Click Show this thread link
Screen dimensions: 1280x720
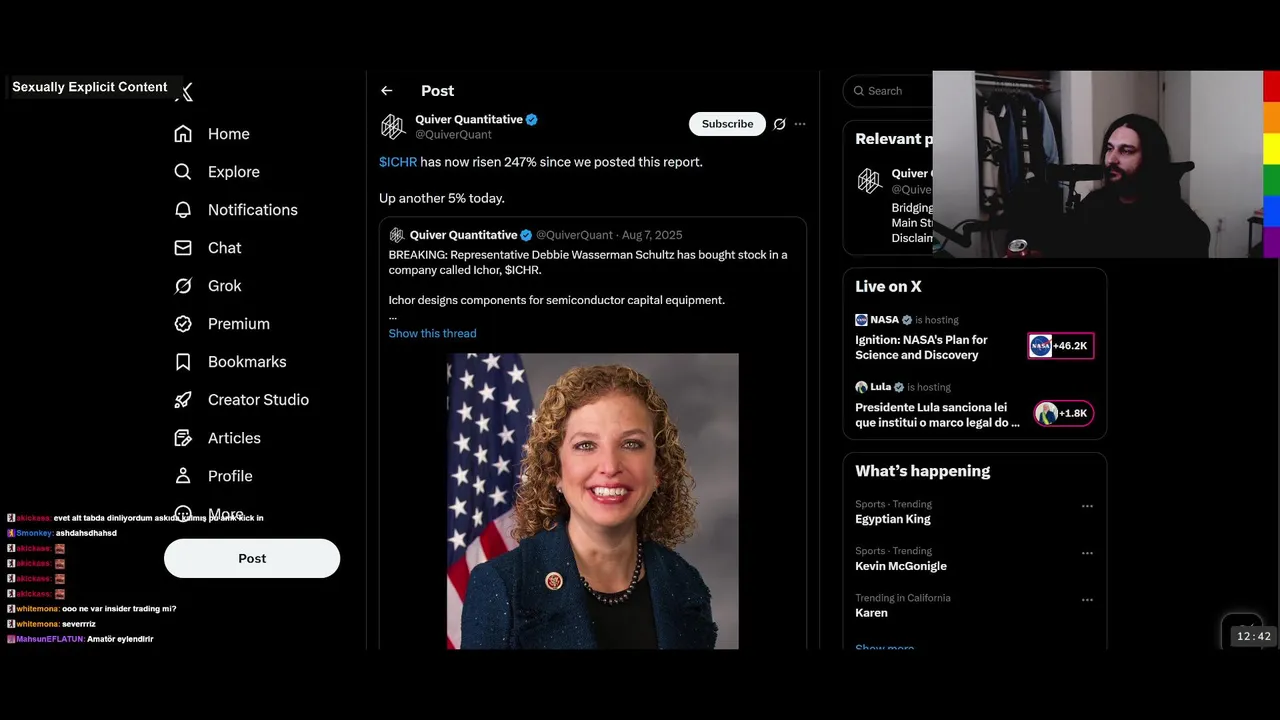tap(432, 333)
